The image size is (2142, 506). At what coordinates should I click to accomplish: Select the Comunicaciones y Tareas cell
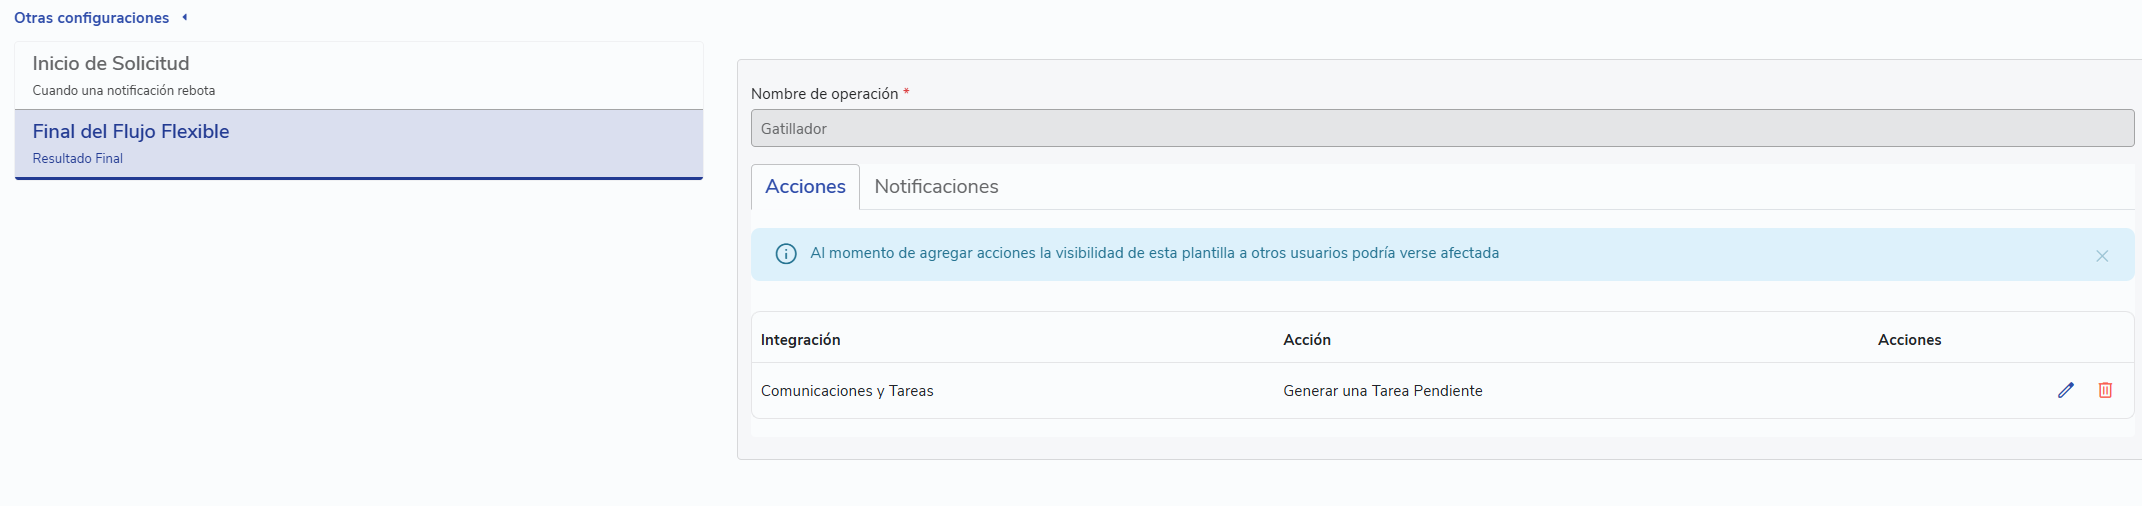pos(846,391)
